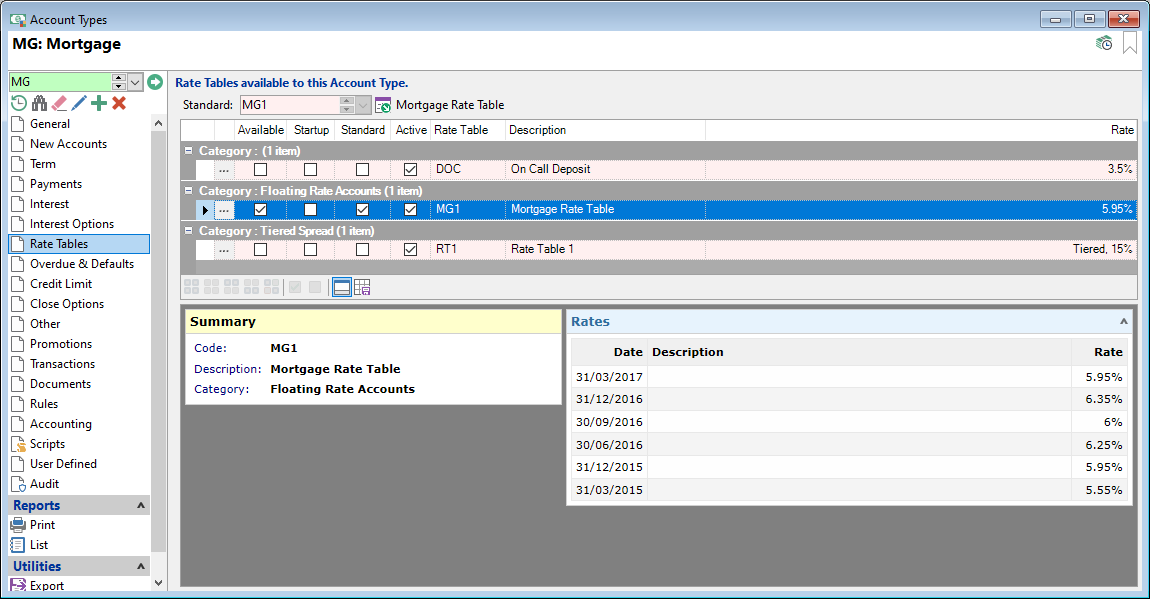Sort by Description column header
This screenshot has width=1150, height=599.
[605, 130]
